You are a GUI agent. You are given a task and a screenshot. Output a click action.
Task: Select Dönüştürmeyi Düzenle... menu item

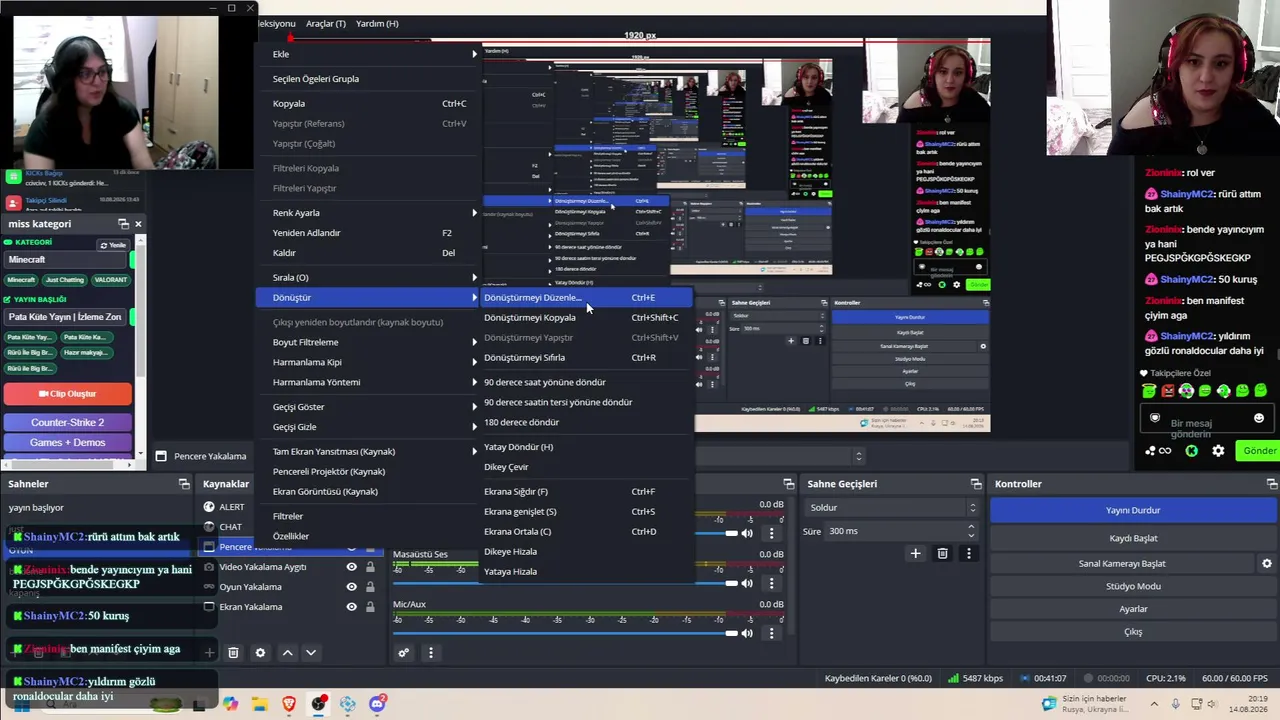point(585,297)
